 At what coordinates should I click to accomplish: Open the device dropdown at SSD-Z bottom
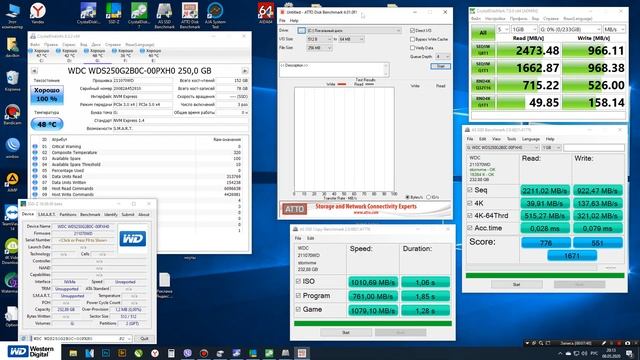81,338
